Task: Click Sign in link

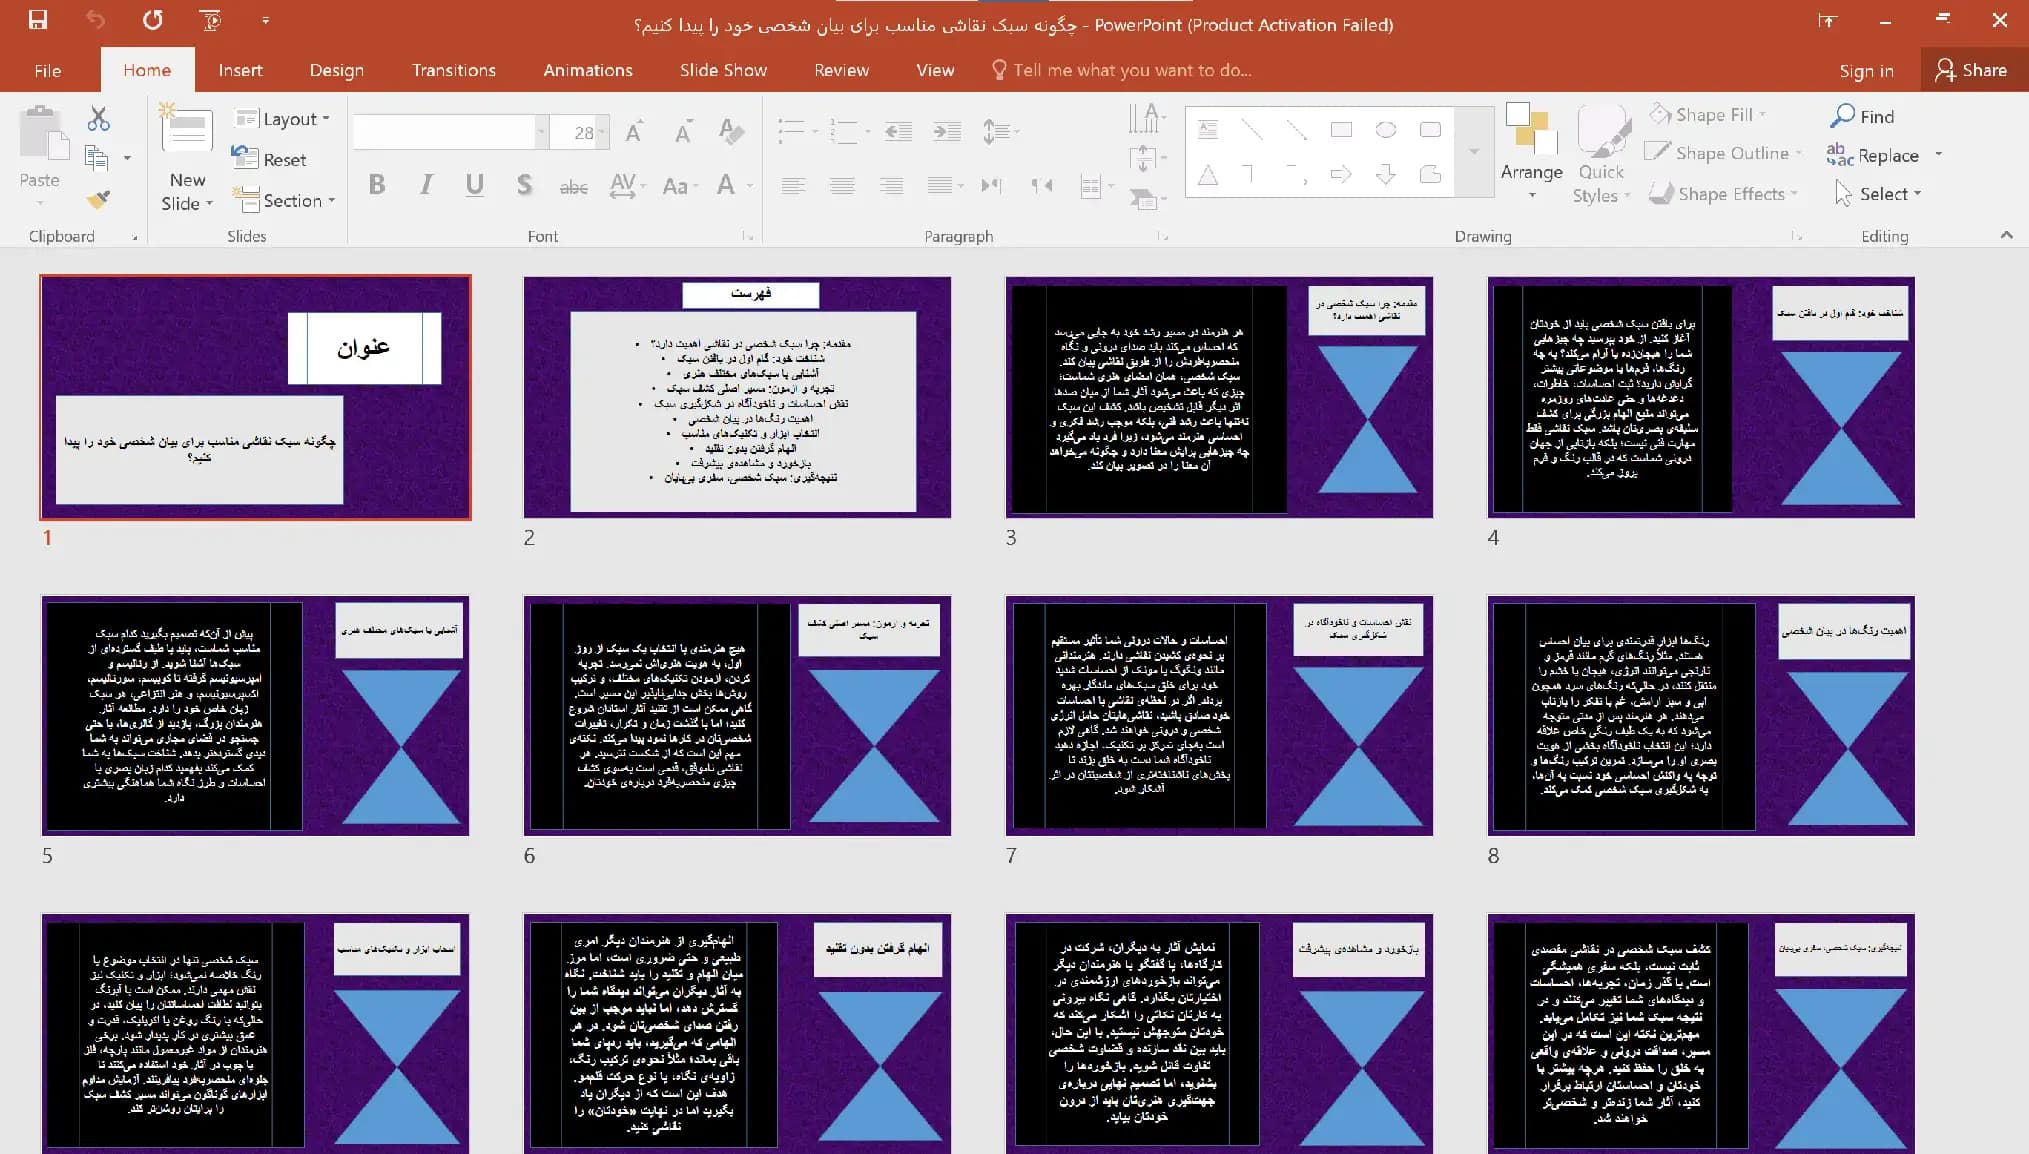Action: coord(1866,70)
